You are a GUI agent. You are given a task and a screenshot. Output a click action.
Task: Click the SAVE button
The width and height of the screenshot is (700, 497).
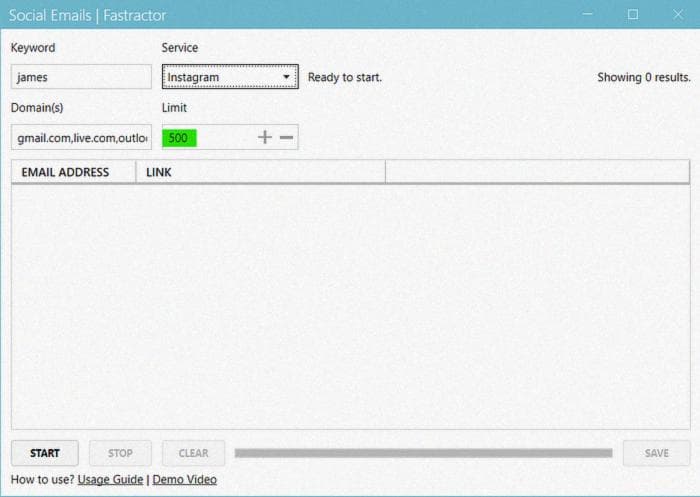(x=656, y=453)
